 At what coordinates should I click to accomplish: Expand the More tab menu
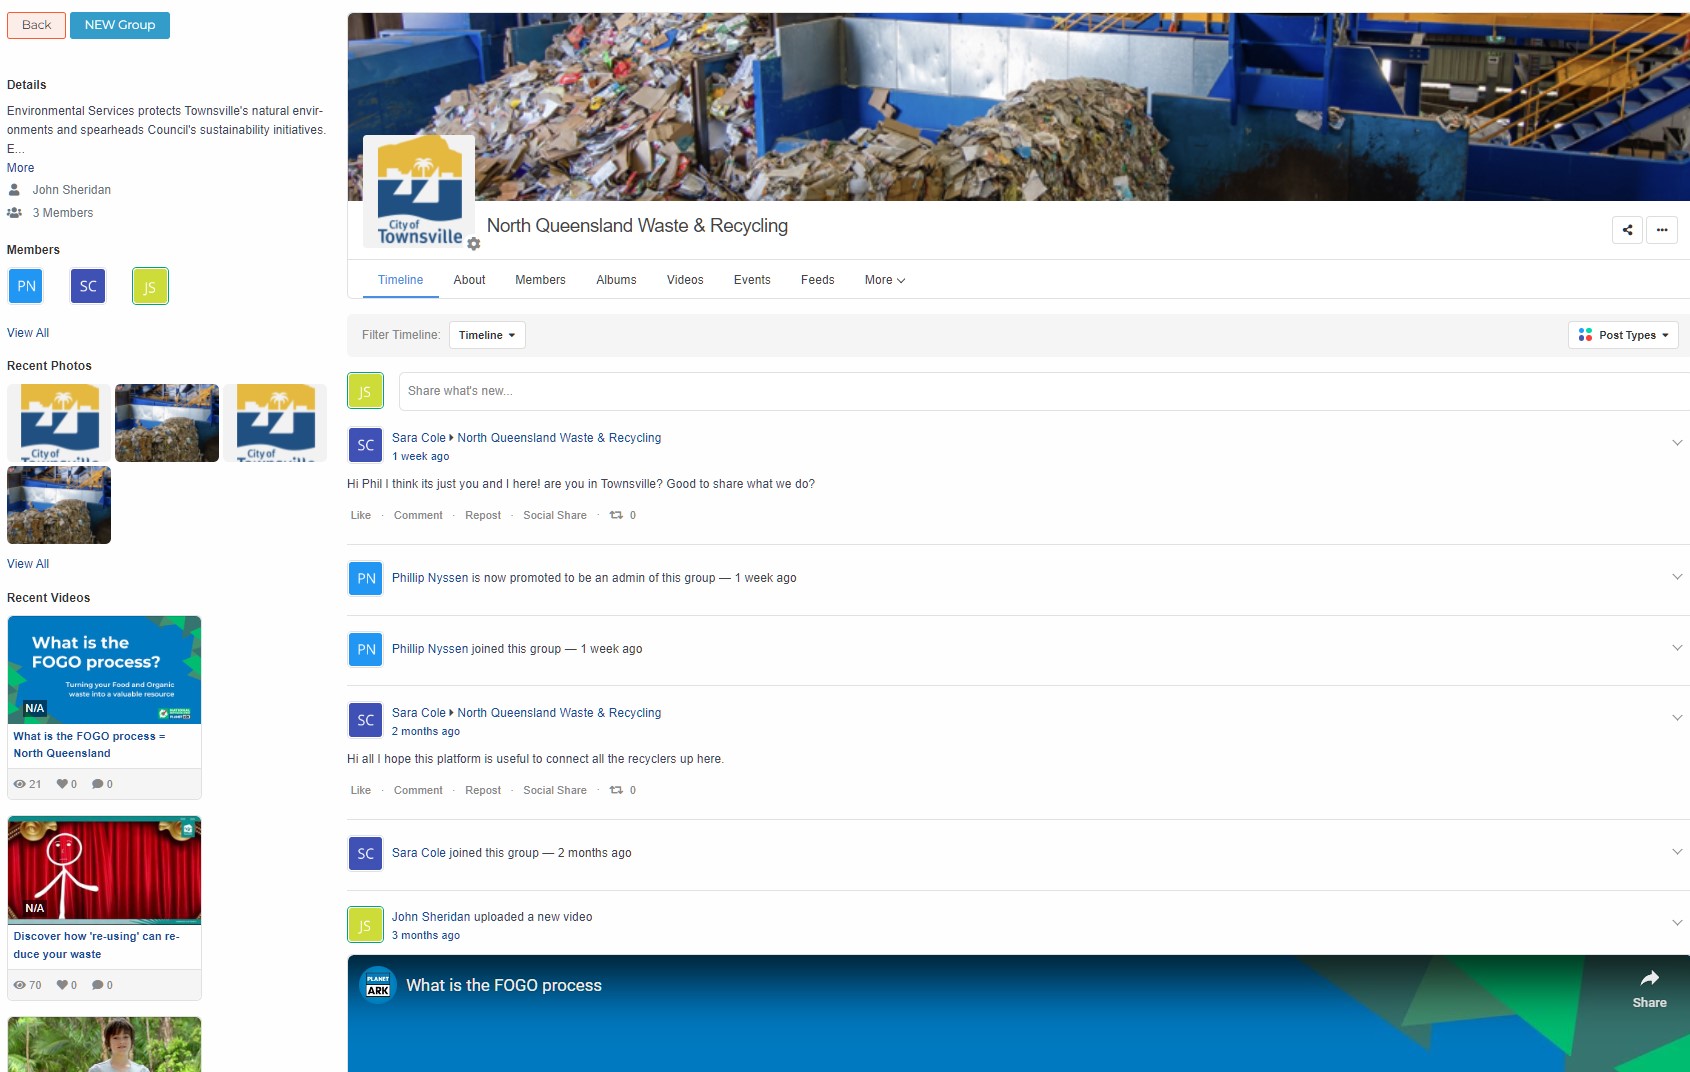[884, 280]
